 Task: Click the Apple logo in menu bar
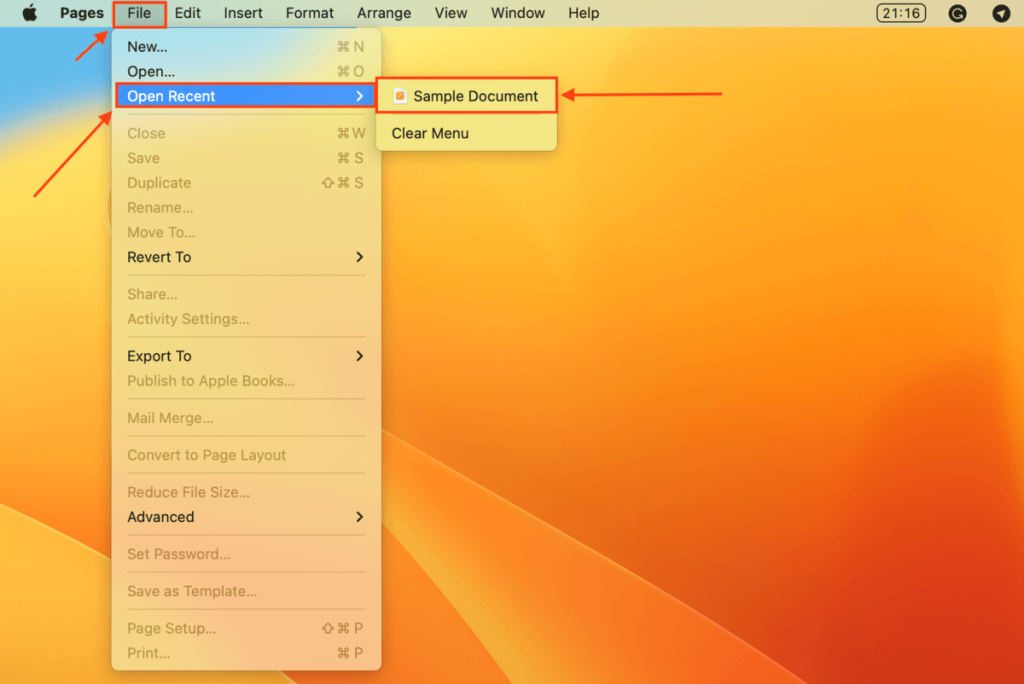(x=28, y=13)
